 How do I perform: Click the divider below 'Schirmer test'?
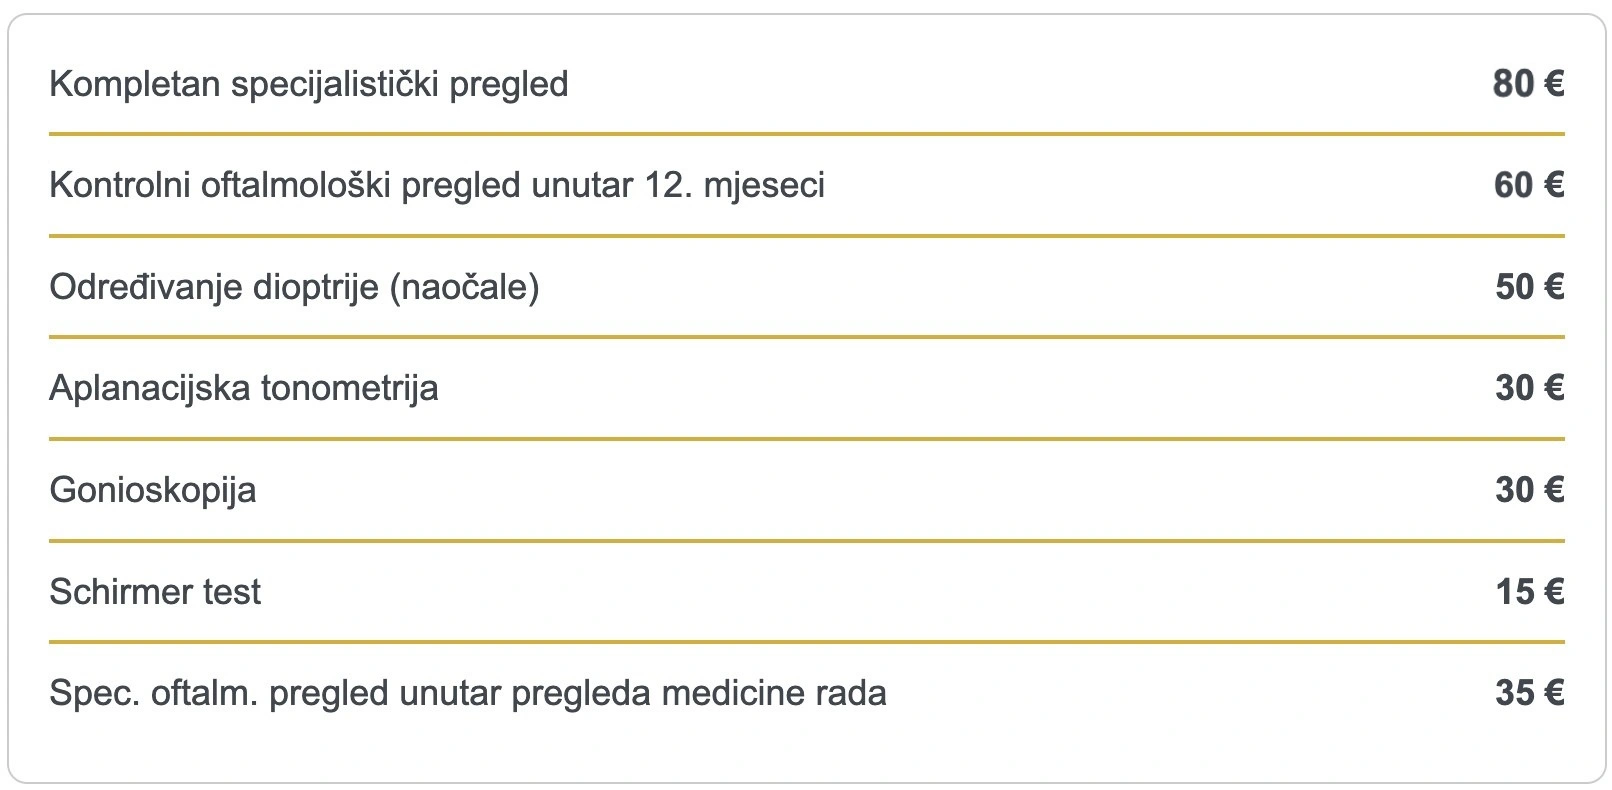pos(806,642)
